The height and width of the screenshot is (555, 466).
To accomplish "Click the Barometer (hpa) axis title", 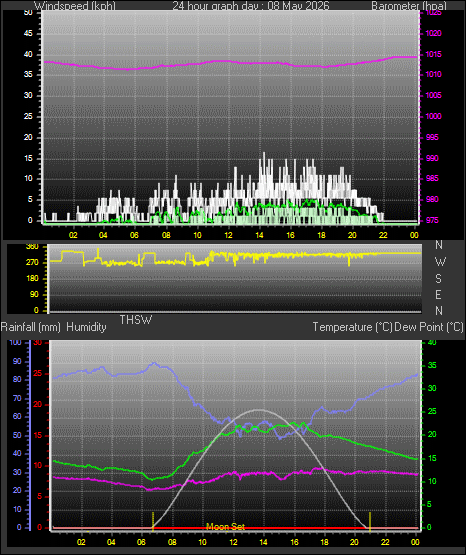I will pos(409,6).
